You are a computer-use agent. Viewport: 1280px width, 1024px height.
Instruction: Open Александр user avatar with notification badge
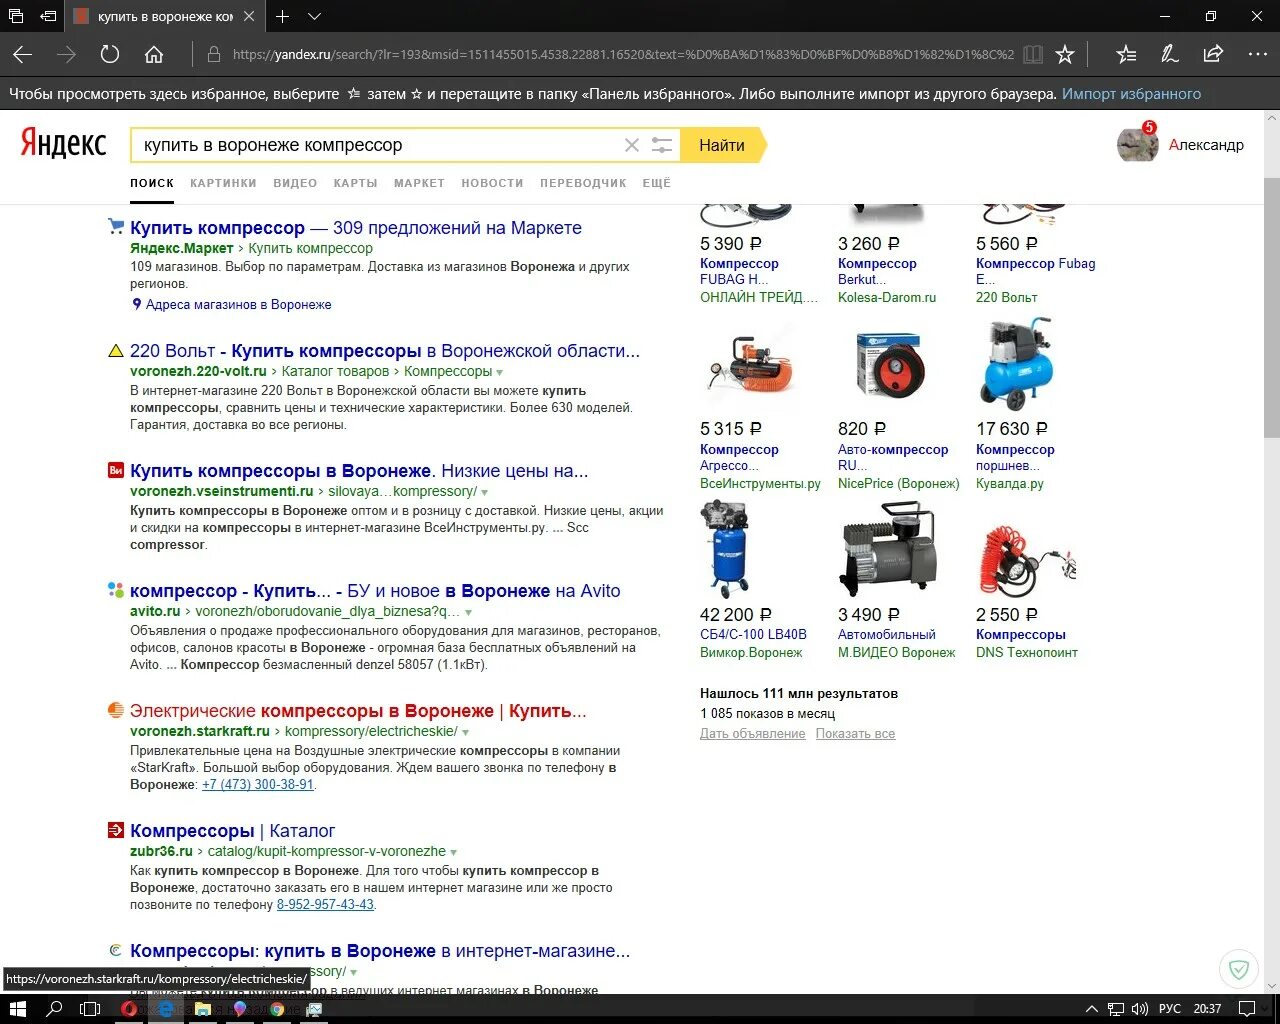tap(1137, 144)
